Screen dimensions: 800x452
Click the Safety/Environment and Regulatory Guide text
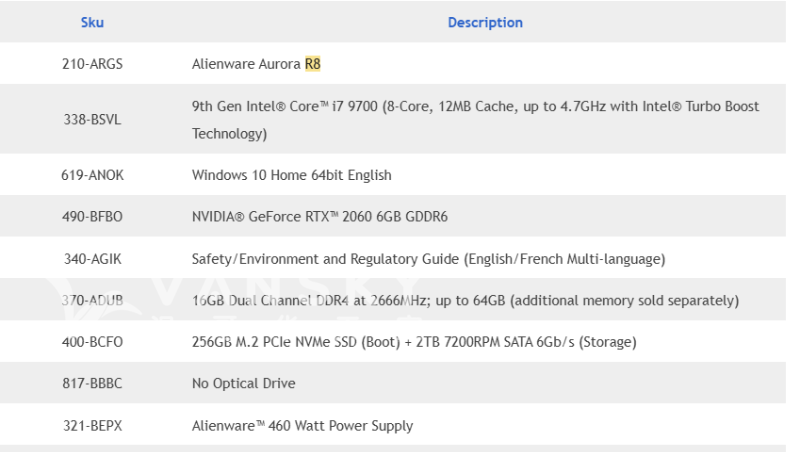(428, 259)
